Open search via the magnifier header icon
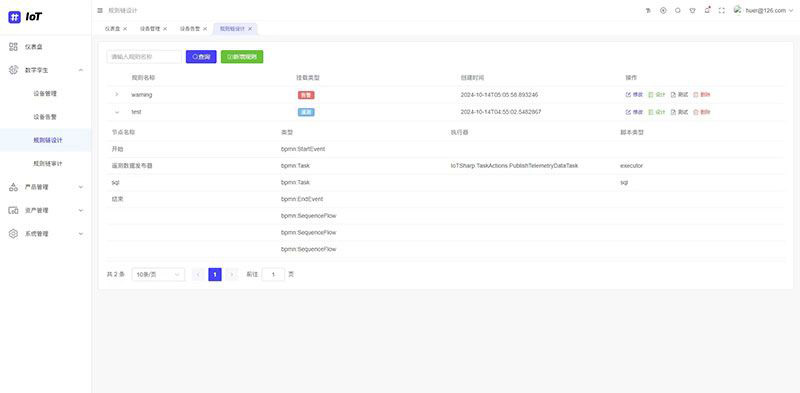The width and height of the screenshot is (800, 393). coord(678,10)
